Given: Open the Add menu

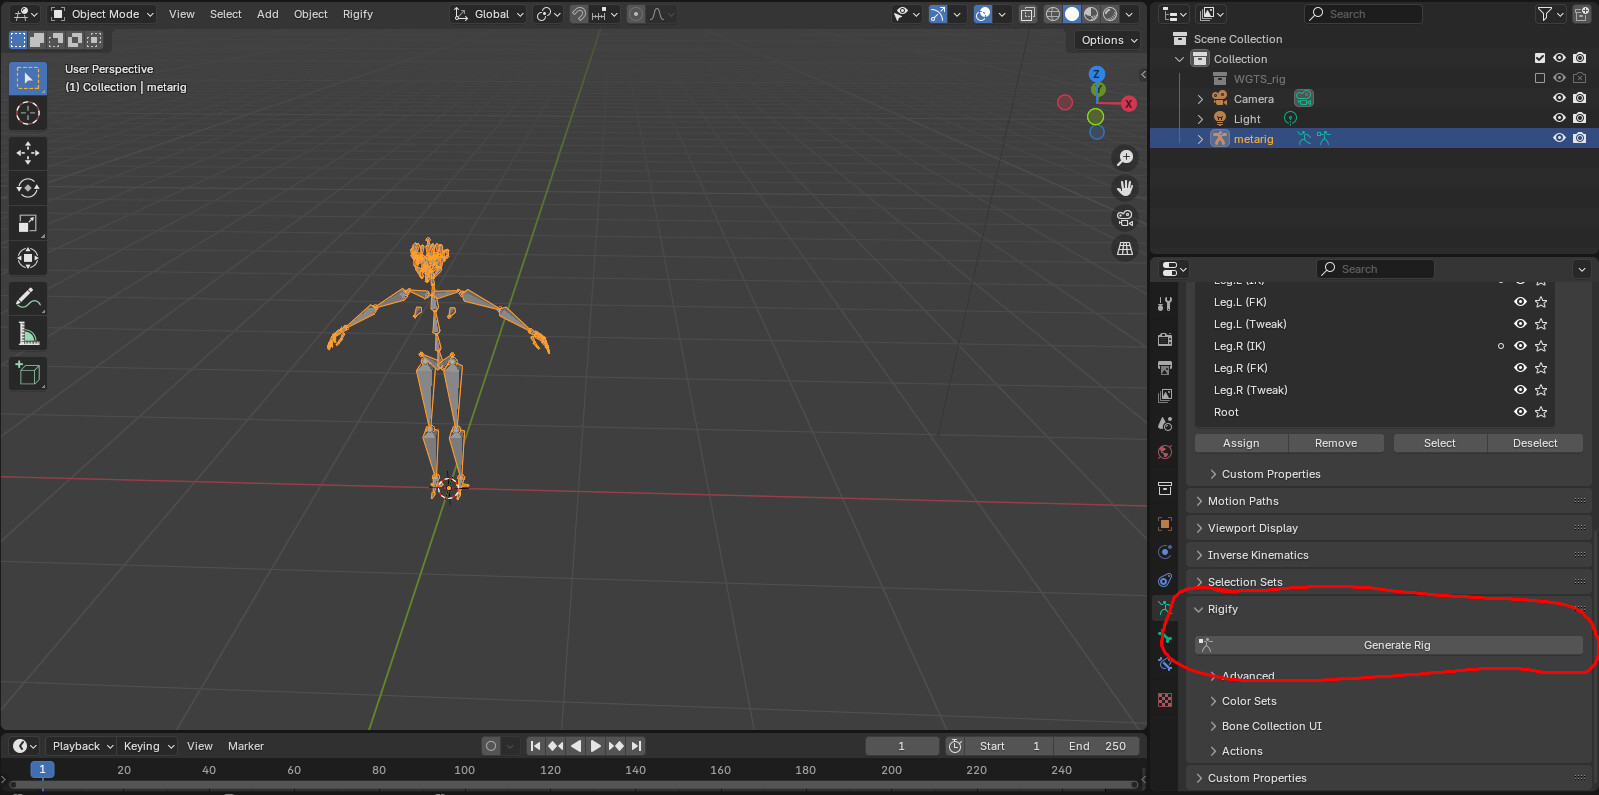Looking at the screenshot, I should coord(268,14).
